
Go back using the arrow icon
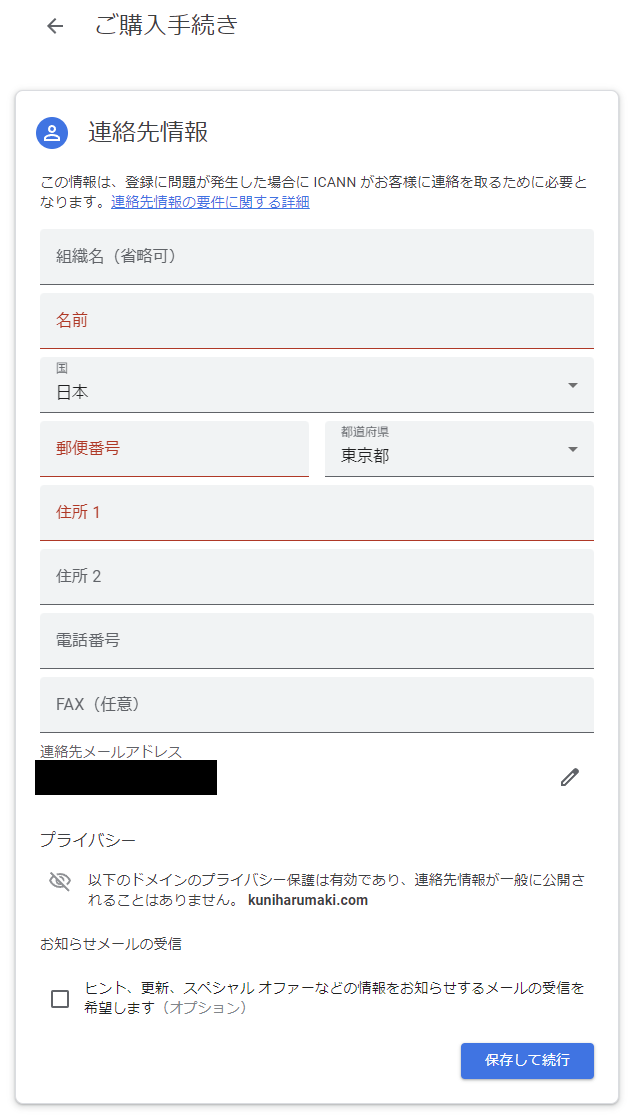pyautogui.click(x=55, y=26)
